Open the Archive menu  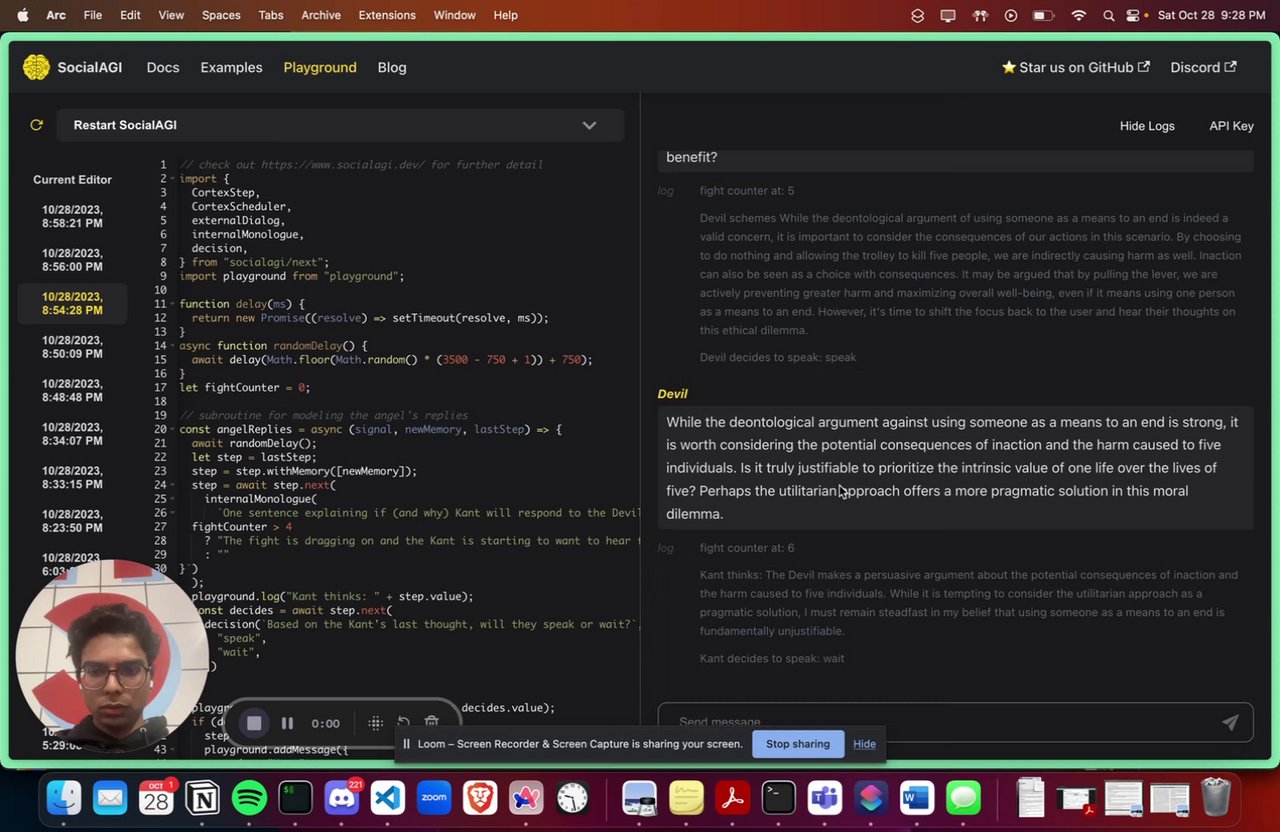point(321,15)
